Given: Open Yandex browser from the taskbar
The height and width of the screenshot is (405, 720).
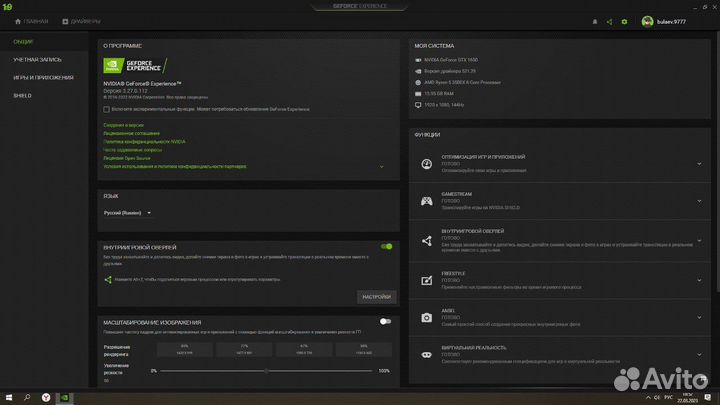Looking at the screenshot, I should click(46, 397).
